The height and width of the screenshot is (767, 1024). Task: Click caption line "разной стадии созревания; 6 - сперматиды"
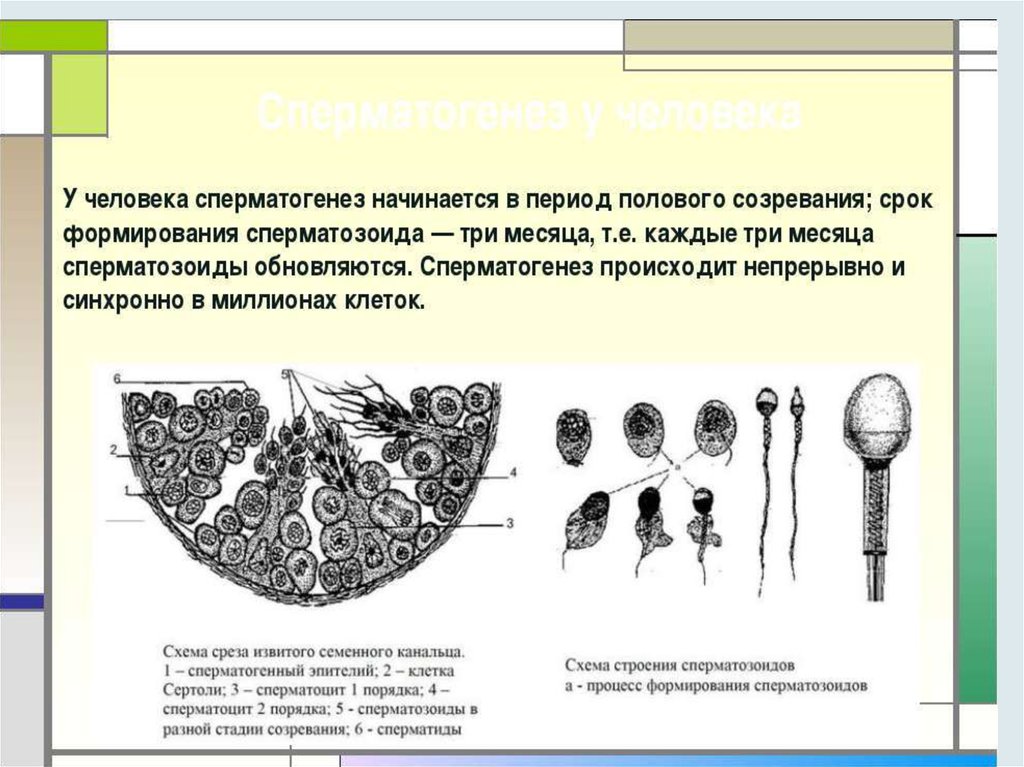pyautogui.click(x=313, y=728)
